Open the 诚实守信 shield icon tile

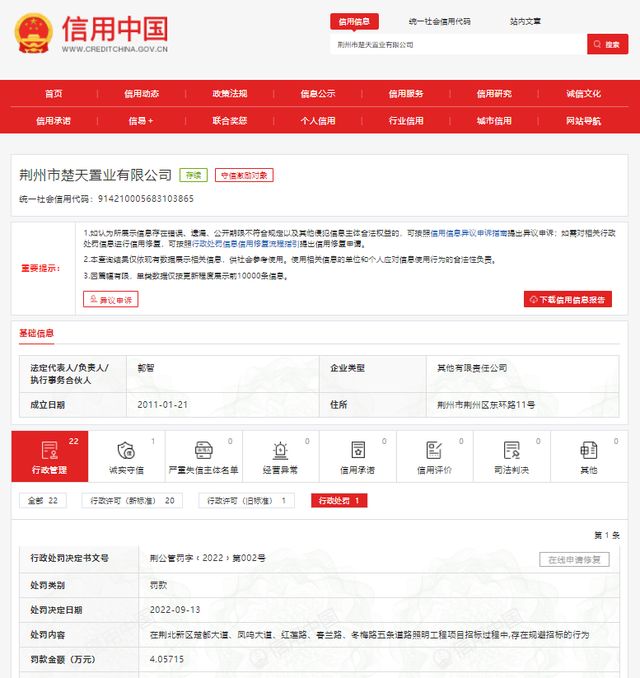point(127,456)
